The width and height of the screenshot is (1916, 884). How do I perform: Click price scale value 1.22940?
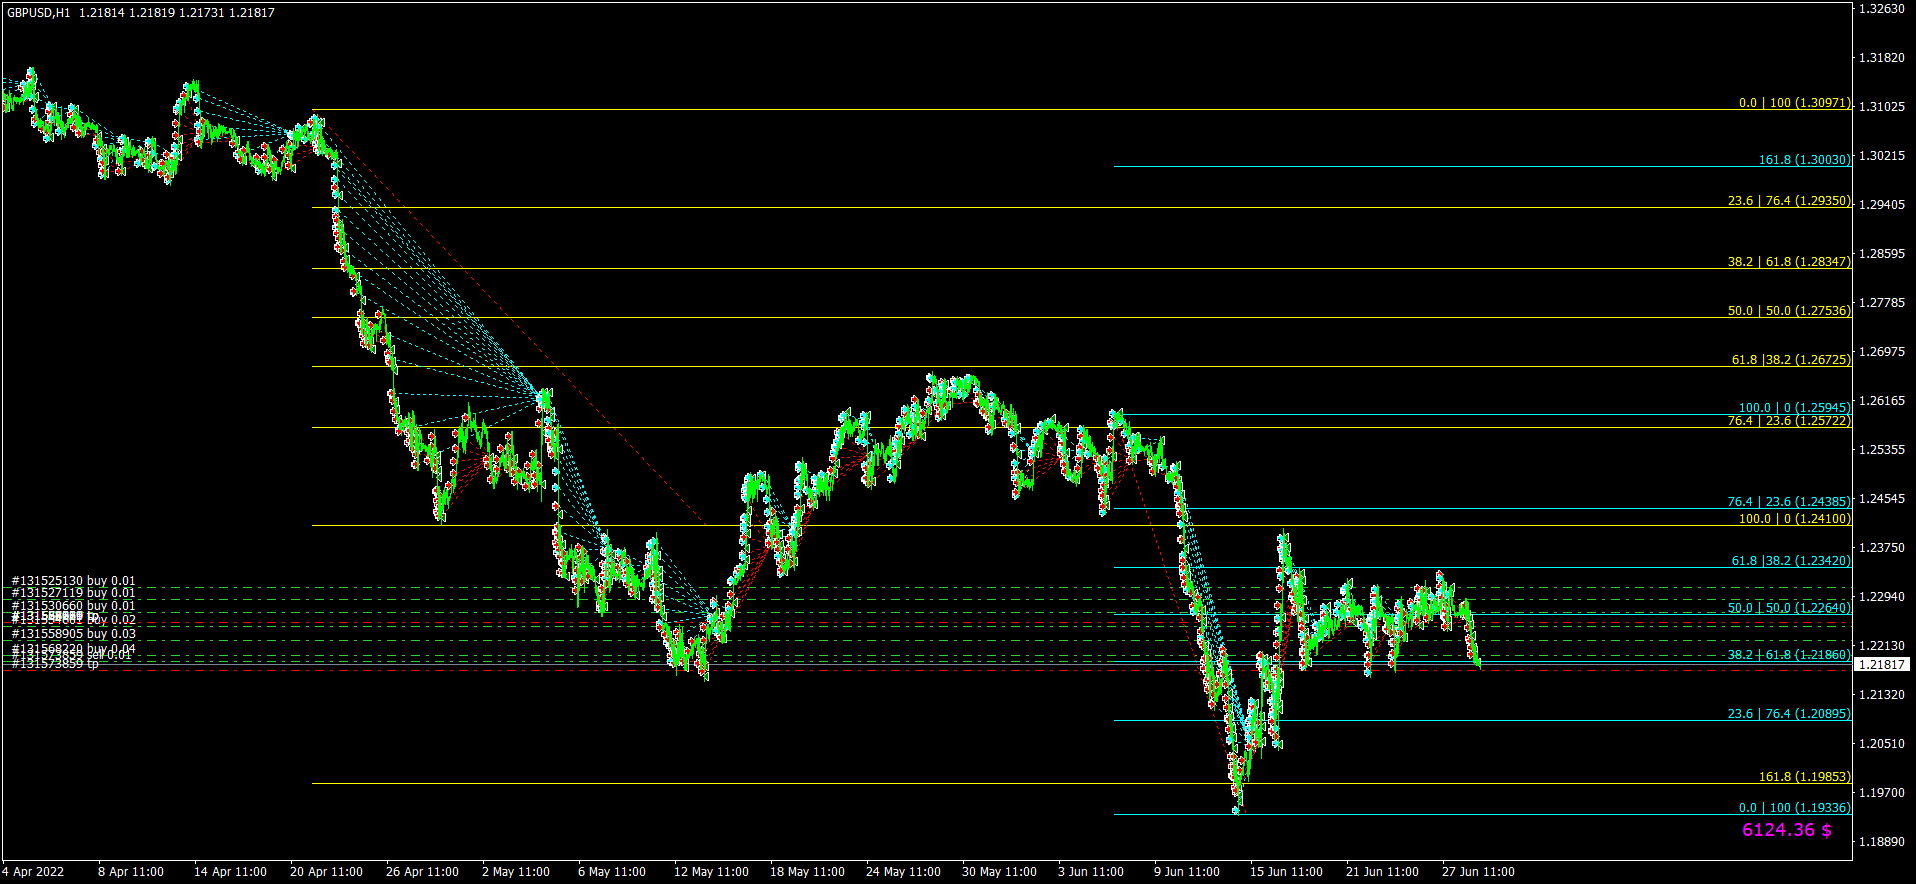pyautogui.click(x=1881, y=597)
